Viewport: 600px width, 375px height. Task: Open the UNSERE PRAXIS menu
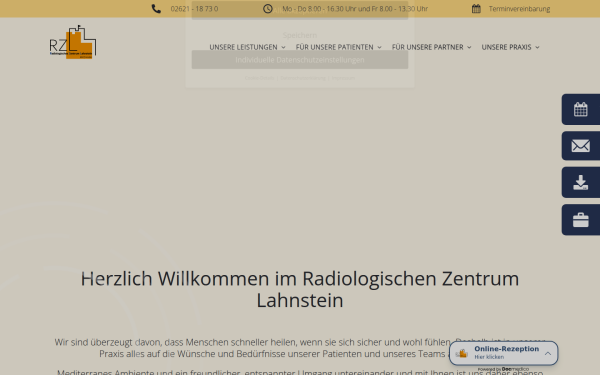(x=506, y=47)
